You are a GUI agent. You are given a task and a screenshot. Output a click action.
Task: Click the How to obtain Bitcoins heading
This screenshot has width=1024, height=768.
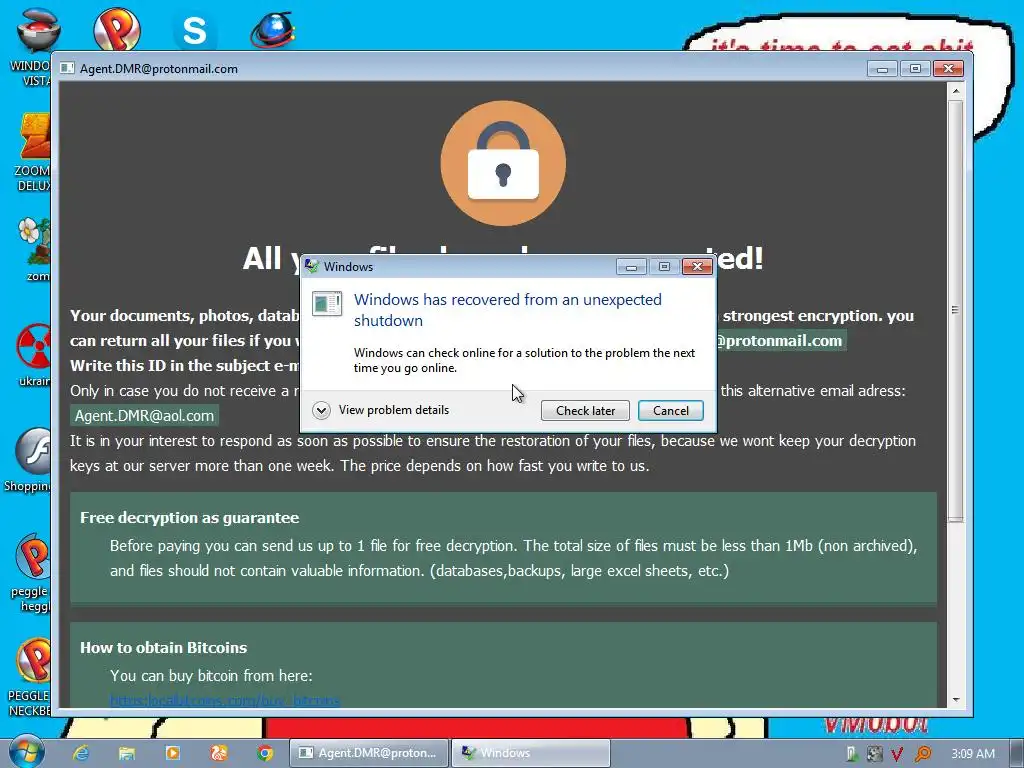(163, 647)
